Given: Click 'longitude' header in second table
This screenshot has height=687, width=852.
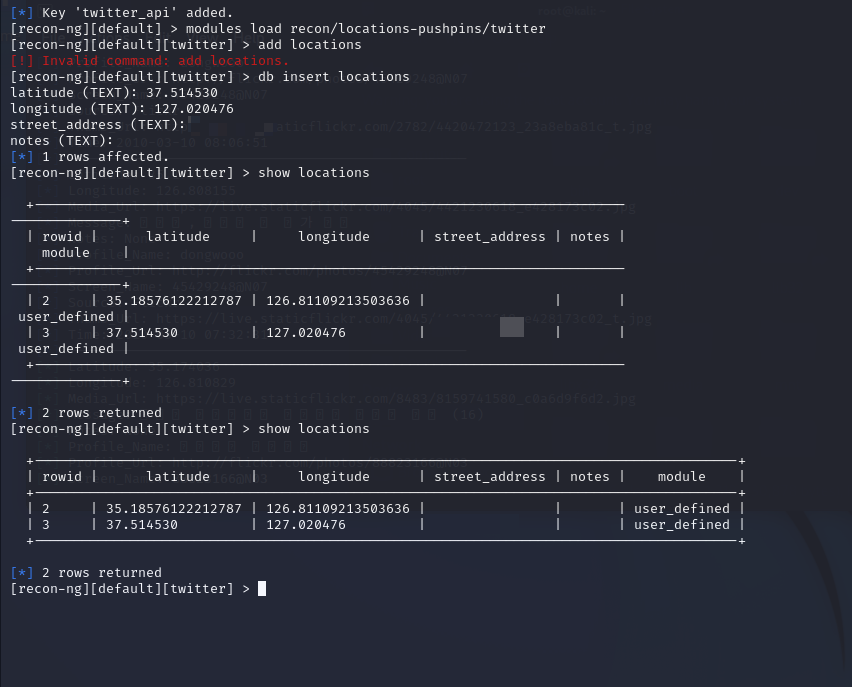Looking at the screenshot, I should (x=334, y=477).
